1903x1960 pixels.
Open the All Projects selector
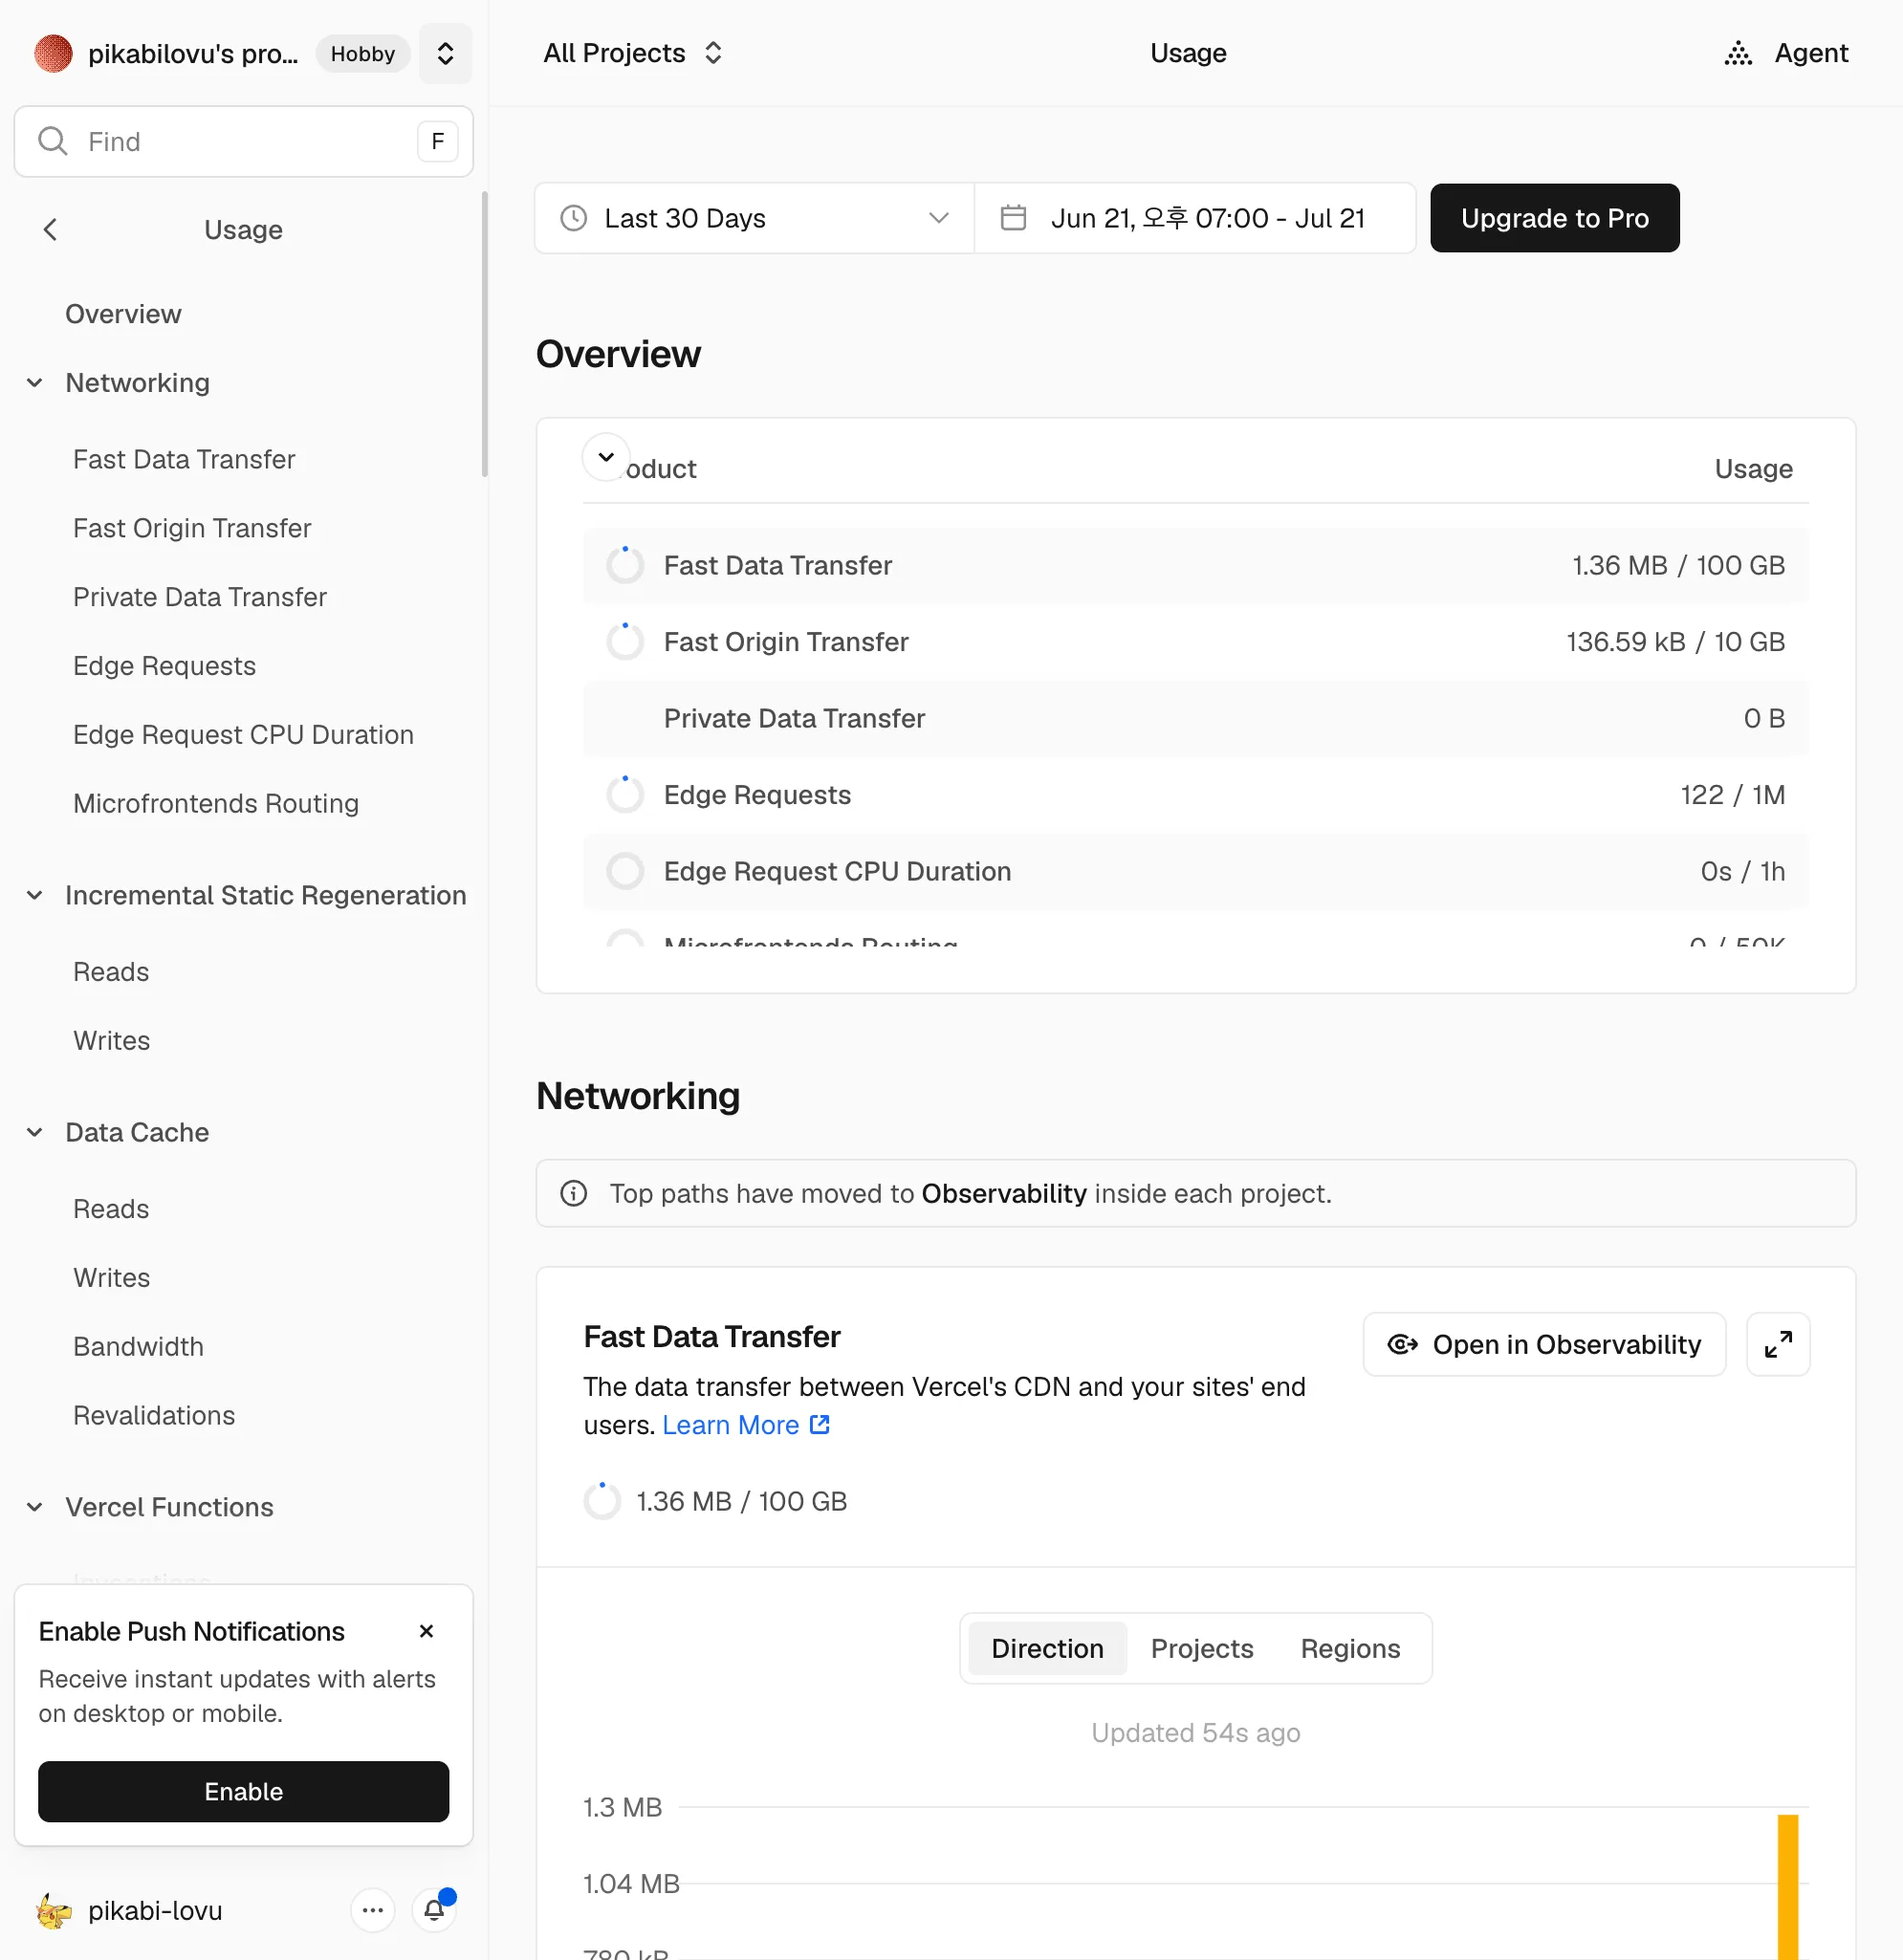click(633, 53)
